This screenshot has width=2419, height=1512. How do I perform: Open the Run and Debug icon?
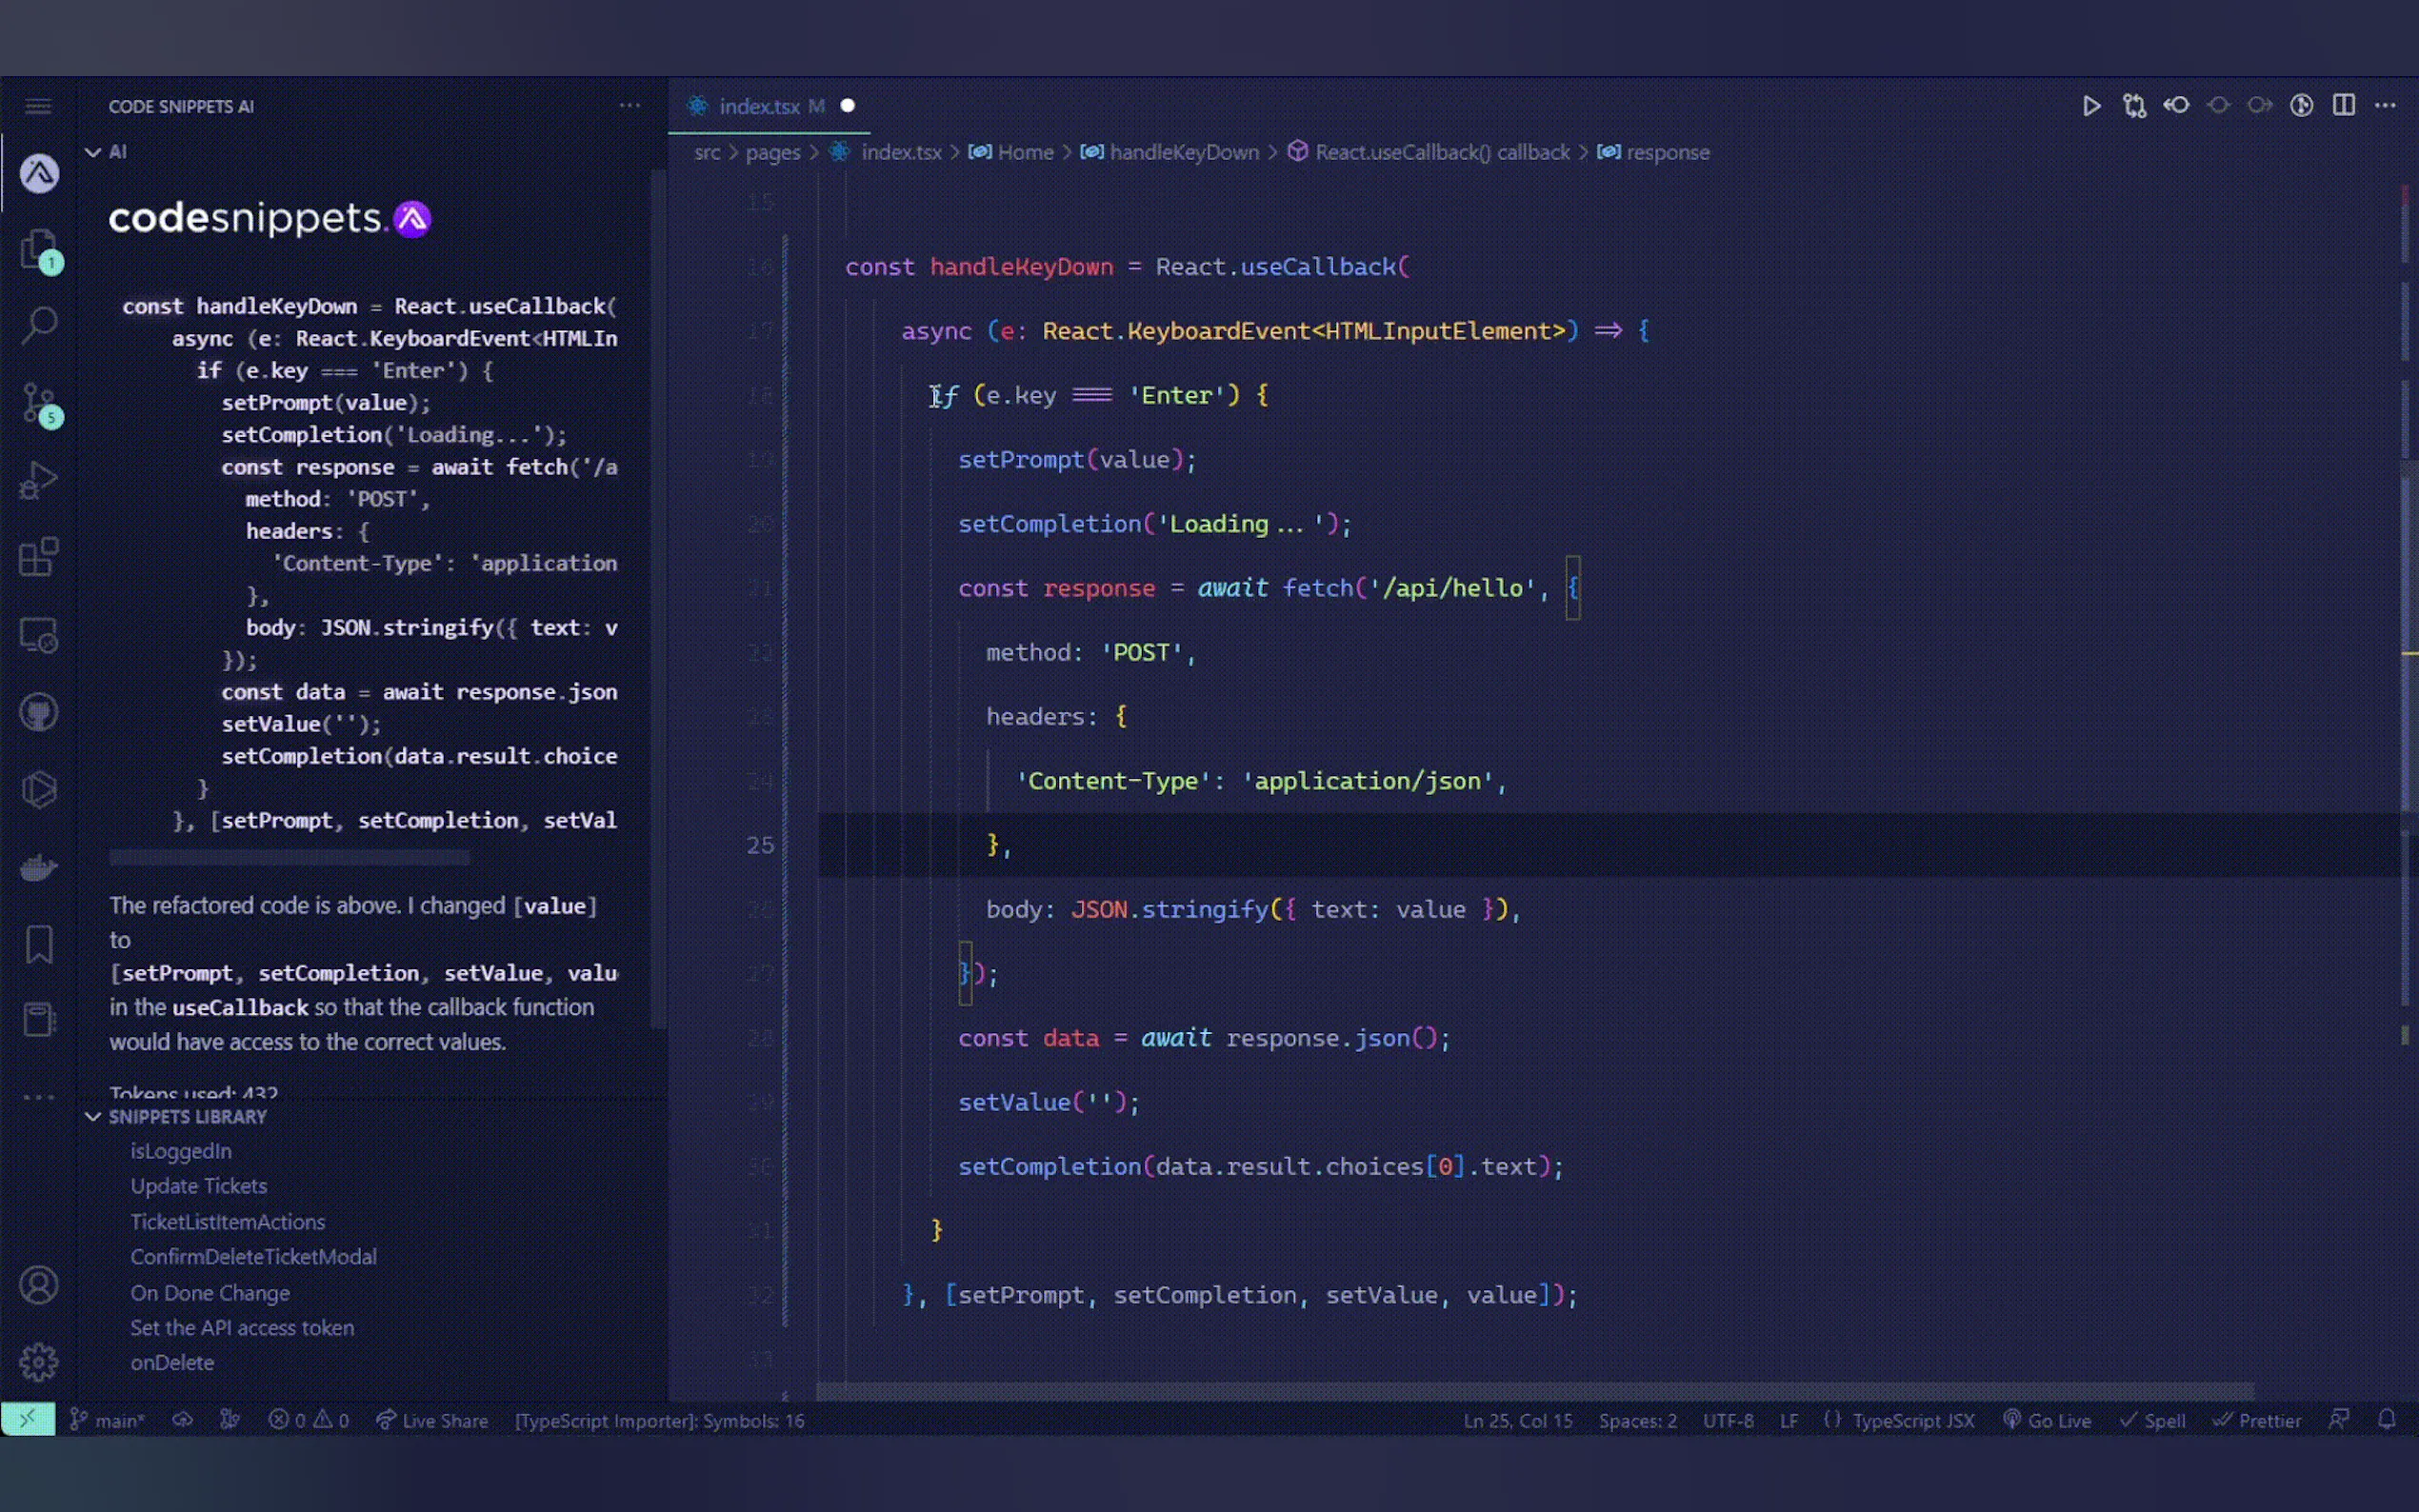(x=39, y=480)
